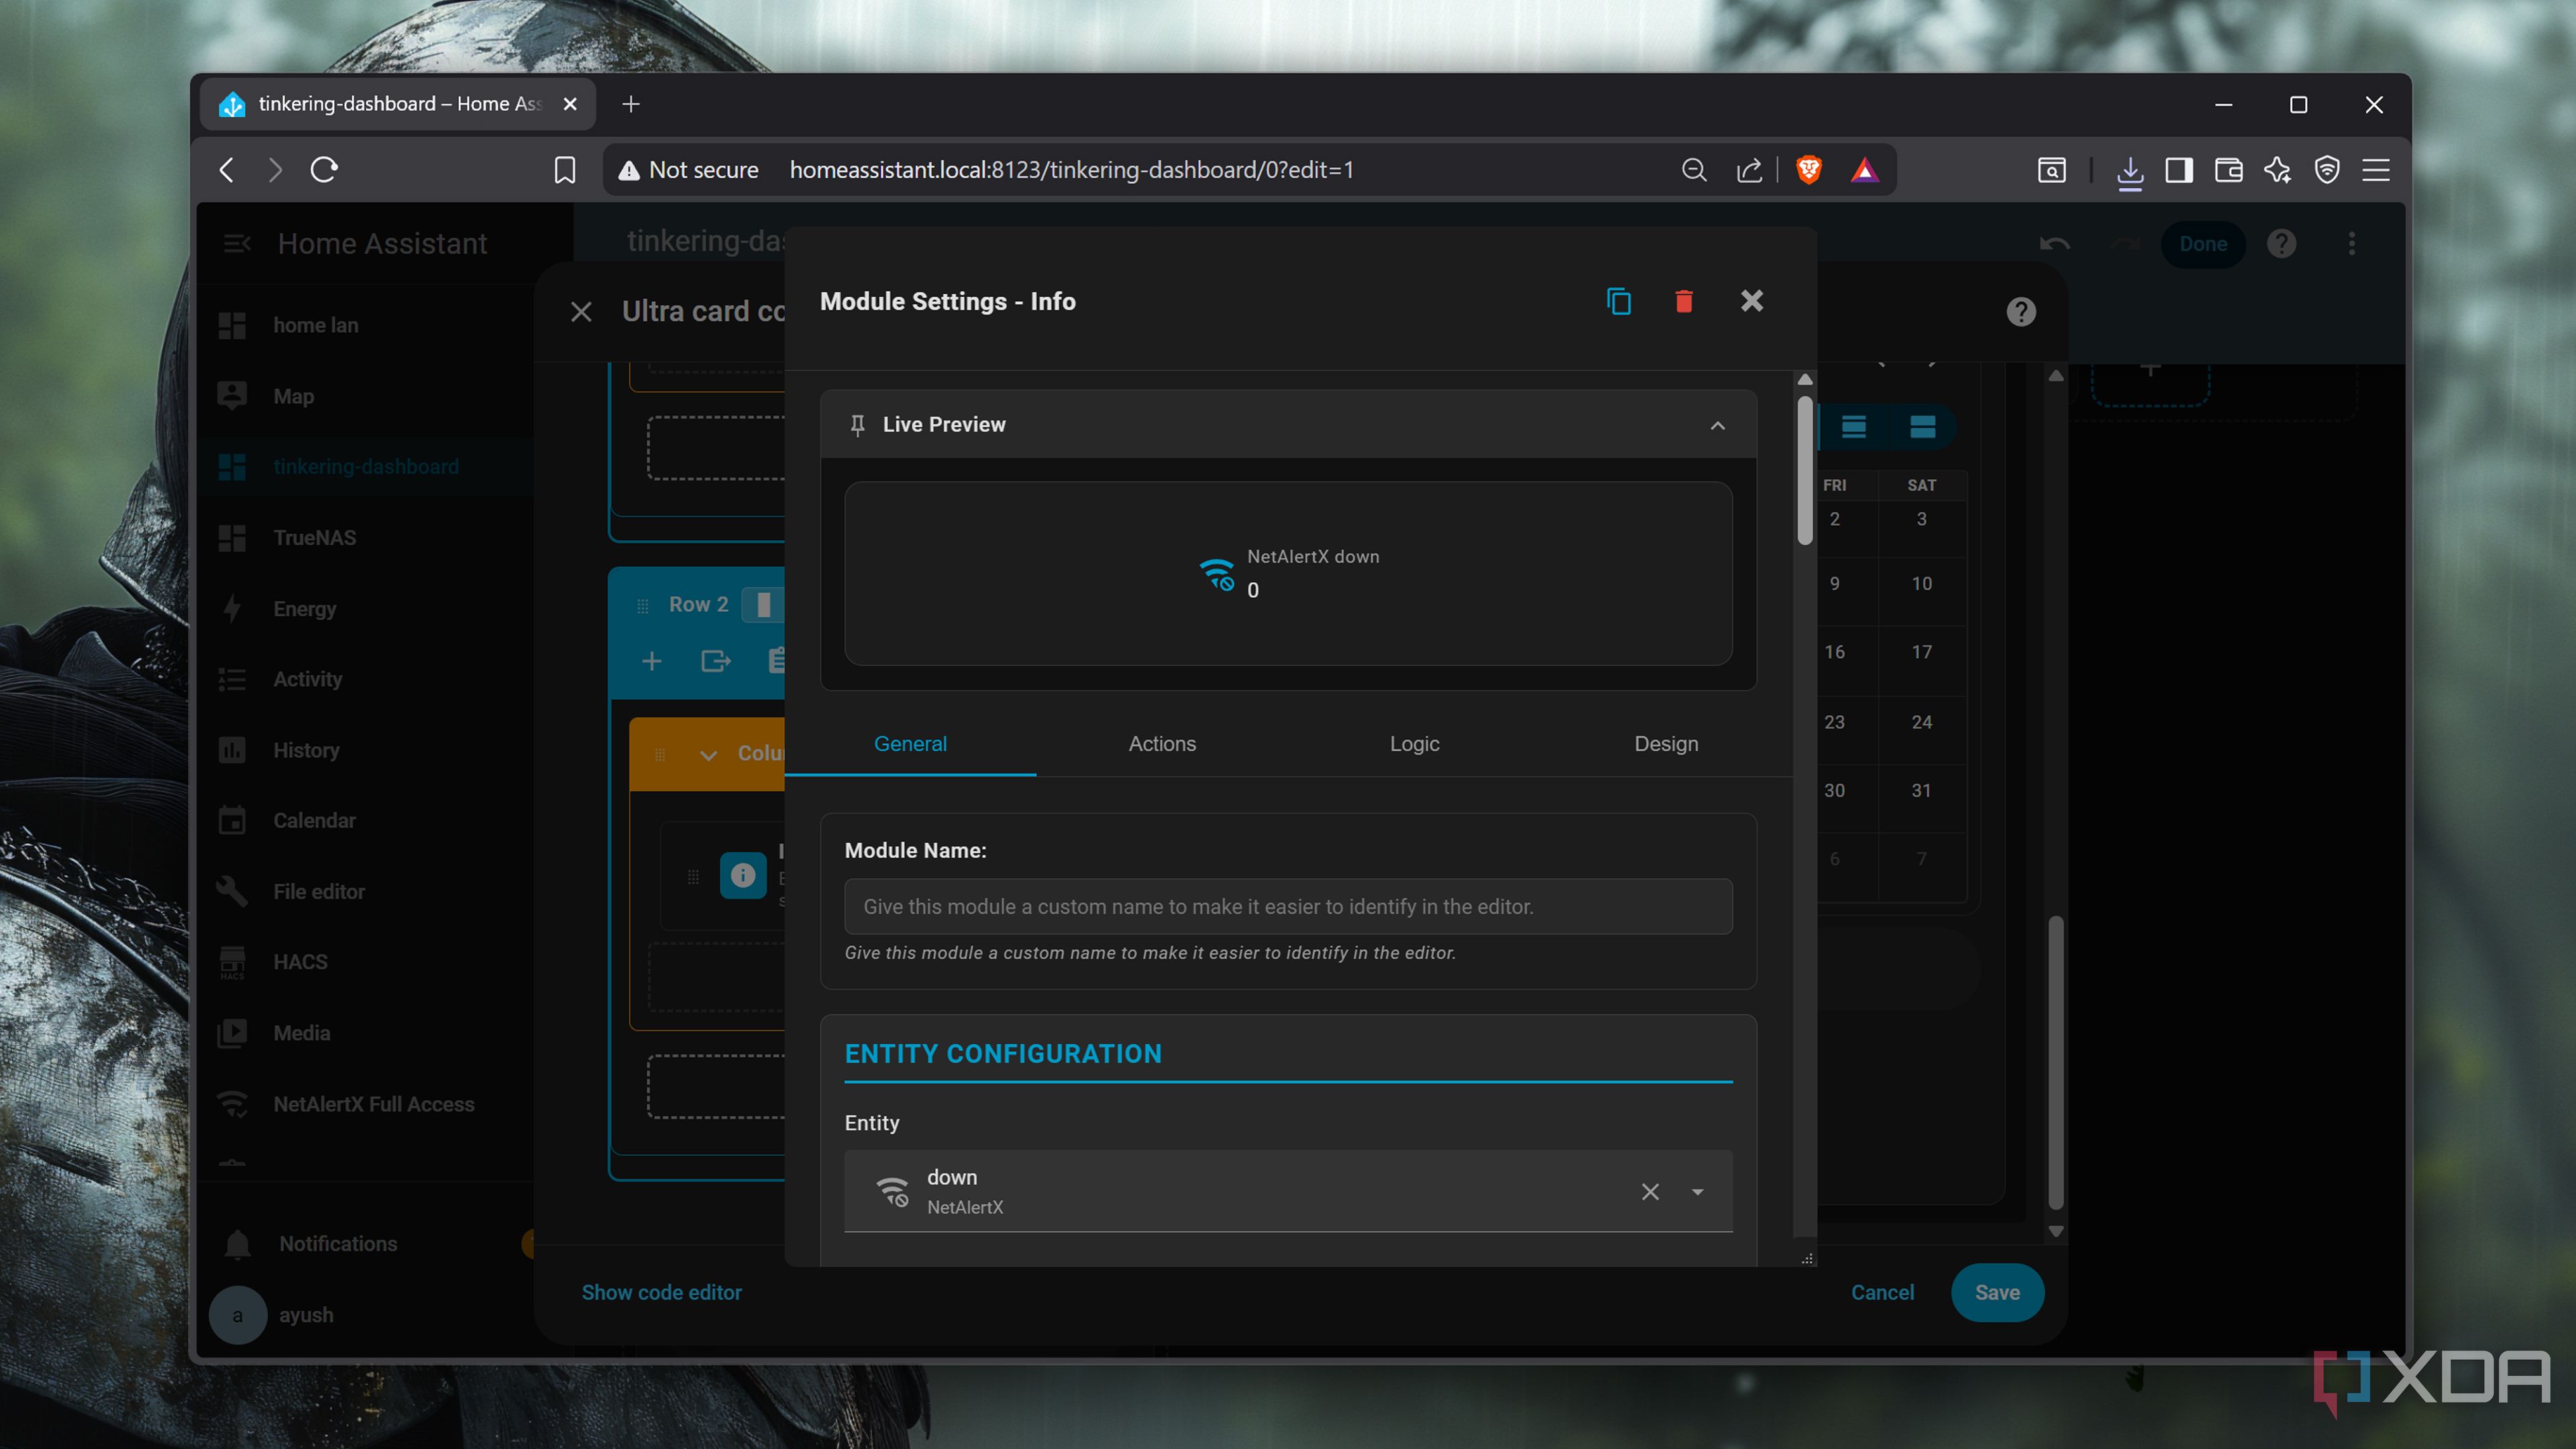Click Show code editor link

[x=661, y=1292]
